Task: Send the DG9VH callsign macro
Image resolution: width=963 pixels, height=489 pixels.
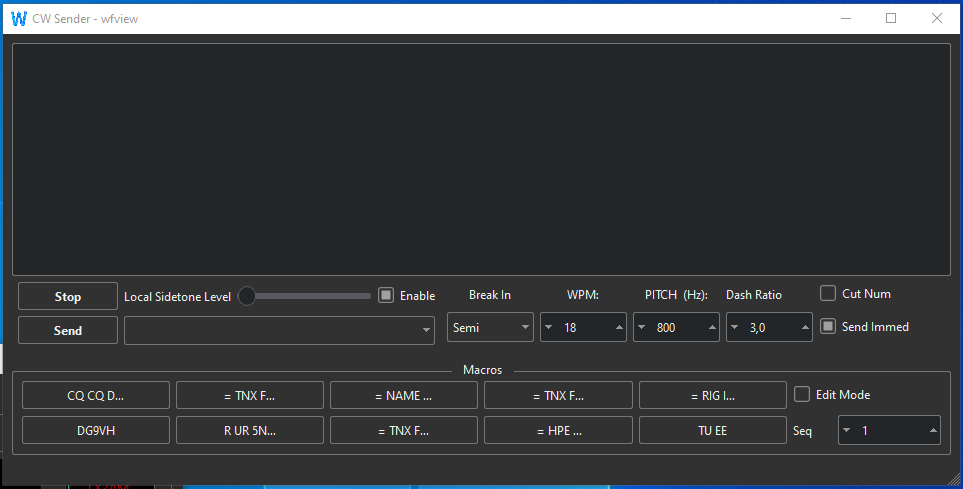Action: 96,430
